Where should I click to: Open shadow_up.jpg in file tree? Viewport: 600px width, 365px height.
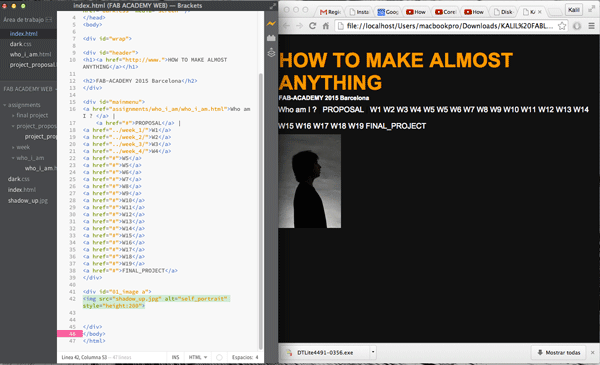28,200
